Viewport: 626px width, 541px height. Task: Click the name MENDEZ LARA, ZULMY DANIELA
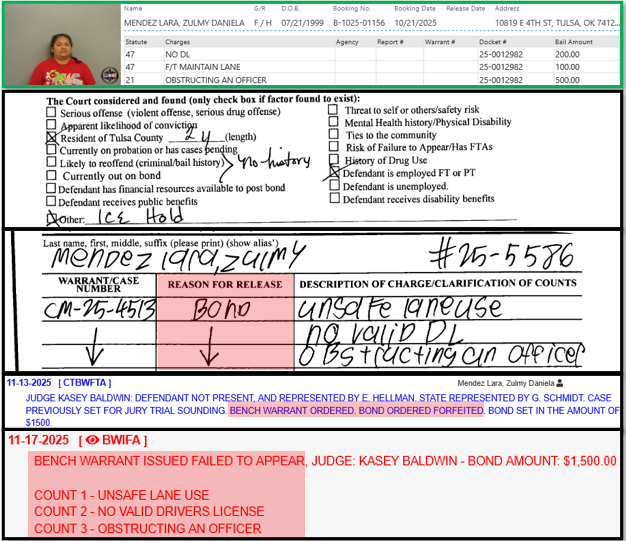[184, 23]
